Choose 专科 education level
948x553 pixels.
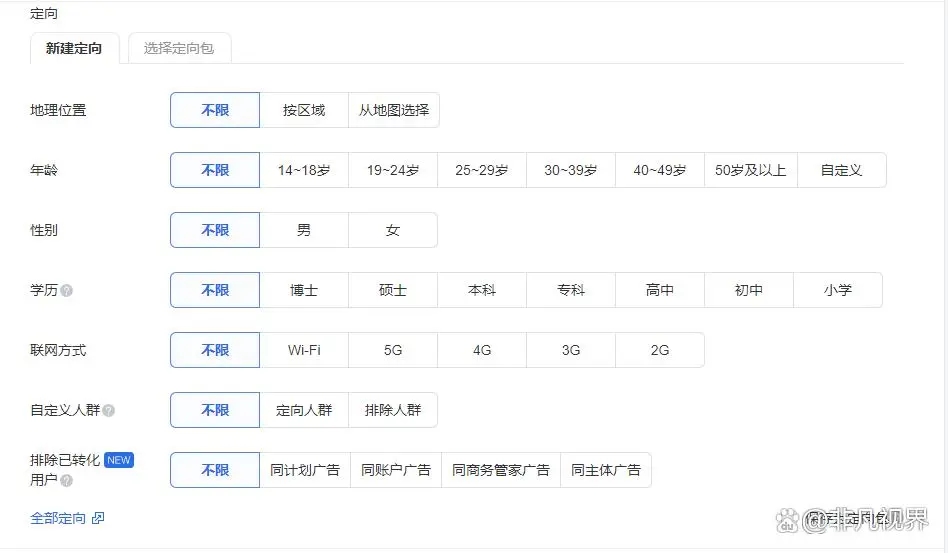coord(571,290)
